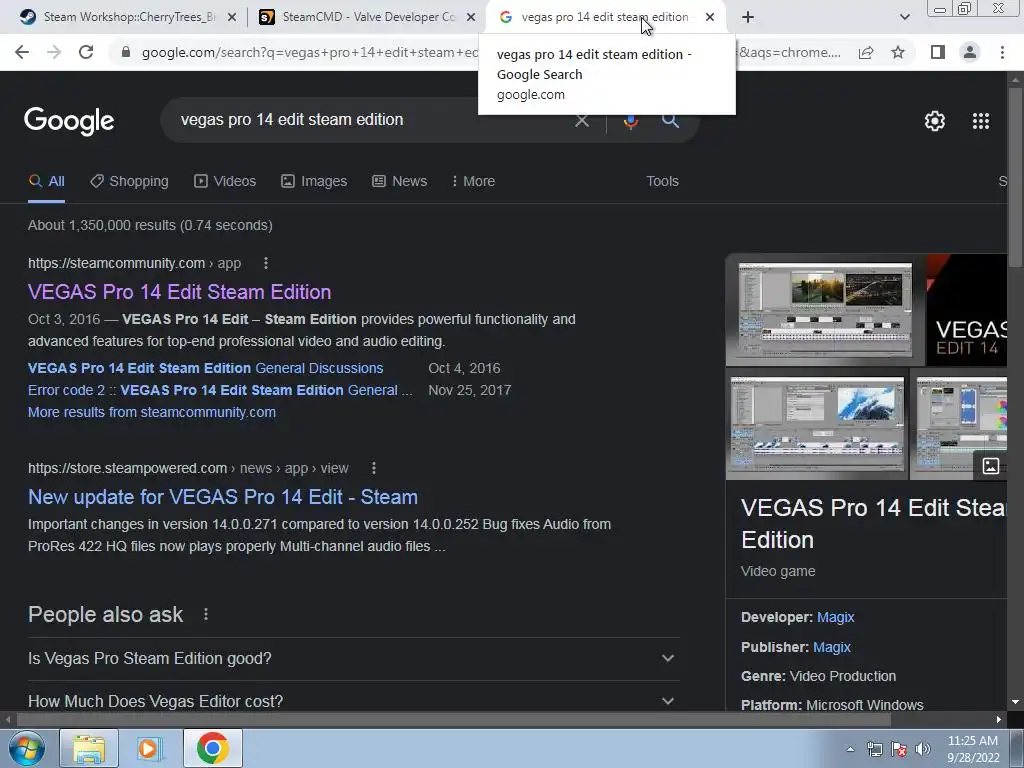
Task: Click More results from steamcommunity.com
Action: click(152, 413)
